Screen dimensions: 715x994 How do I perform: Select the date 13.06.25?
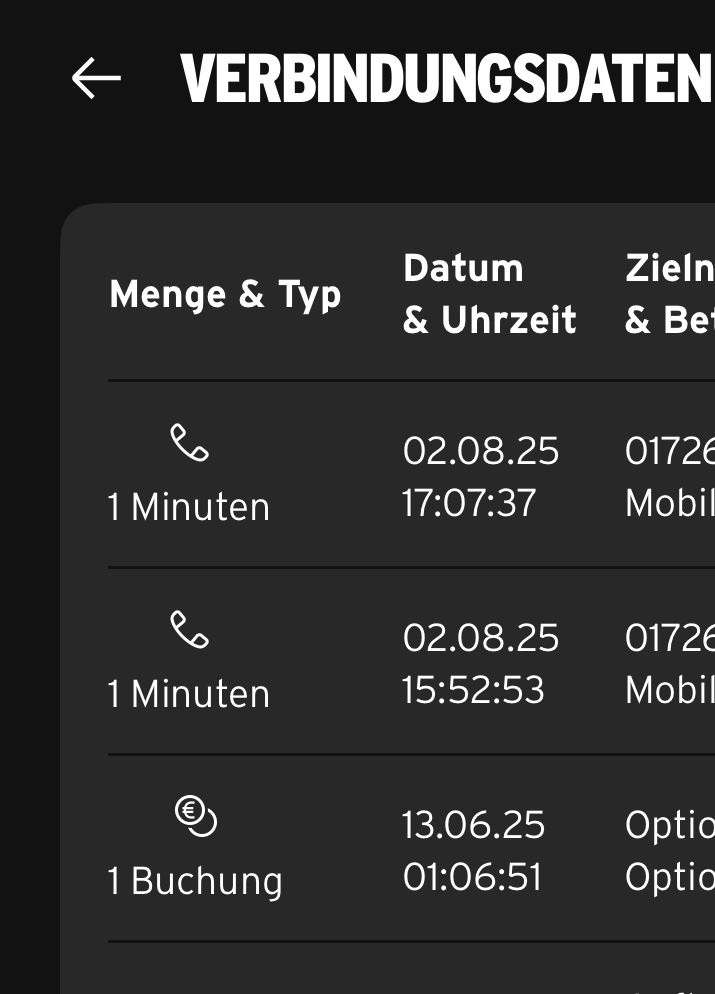click(473, 826)
